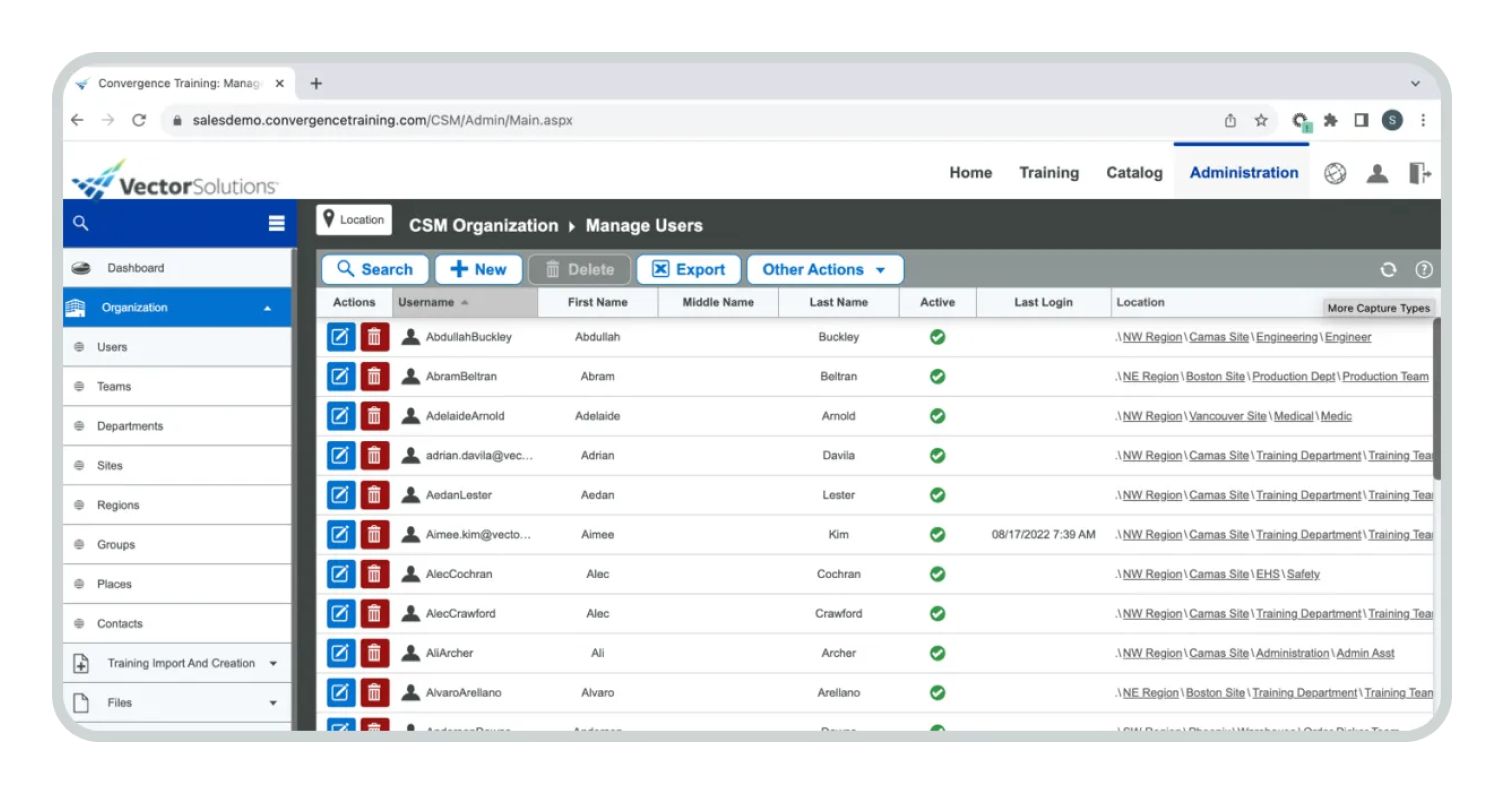Open a new browser tab with plus button

tap(316, 84)
